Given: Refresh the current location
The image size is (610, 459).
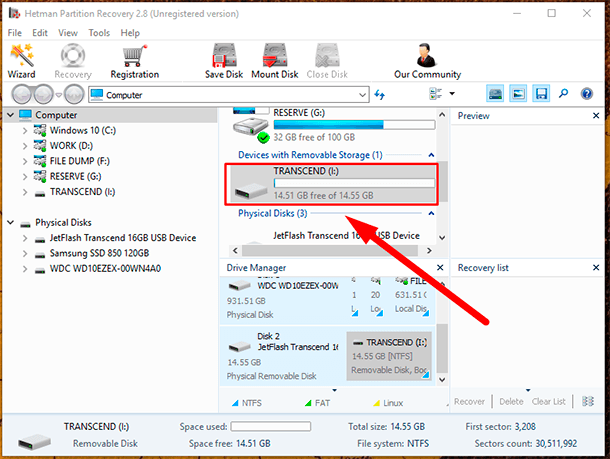Looking at the screenshot, I should [380, 95].
